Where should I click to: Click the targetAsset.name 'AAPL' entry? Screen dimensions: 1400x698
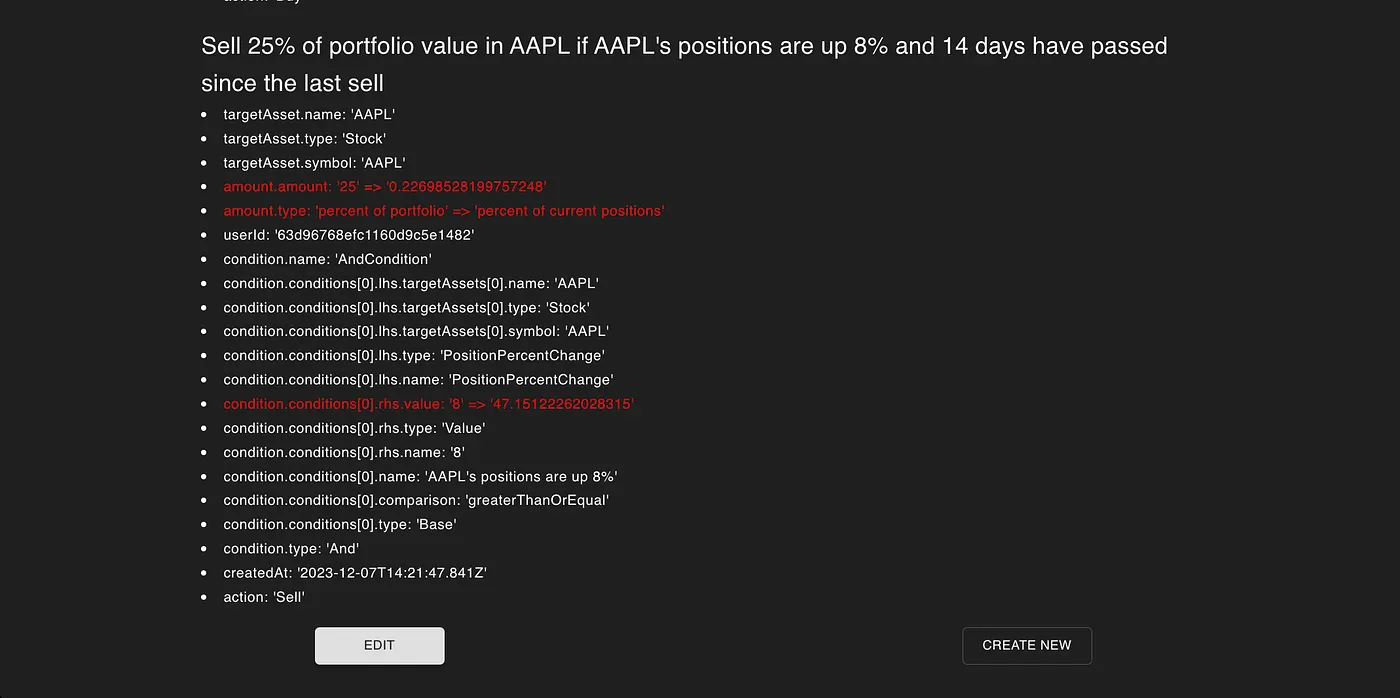(309, 115)
